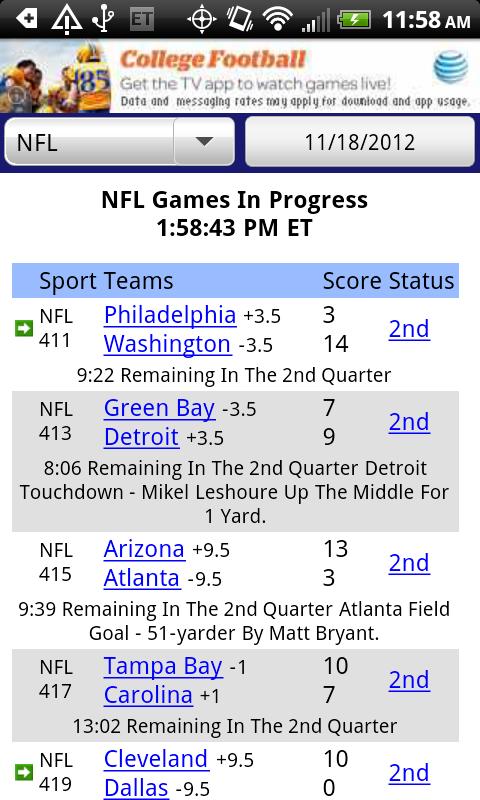Select the NFL league selector field

(119, 141)
